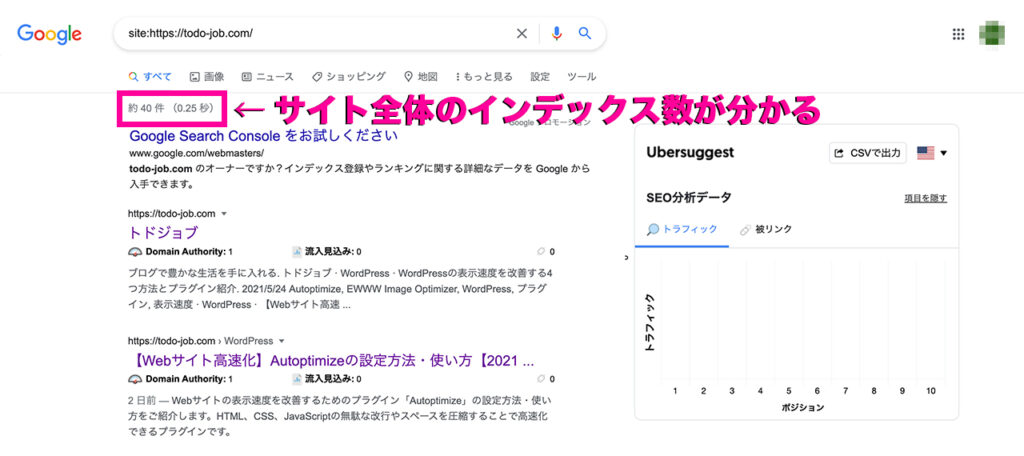Viewport: 1024px width, 456px height.
Task: Select the すべて tab
Action: (150, 76)
